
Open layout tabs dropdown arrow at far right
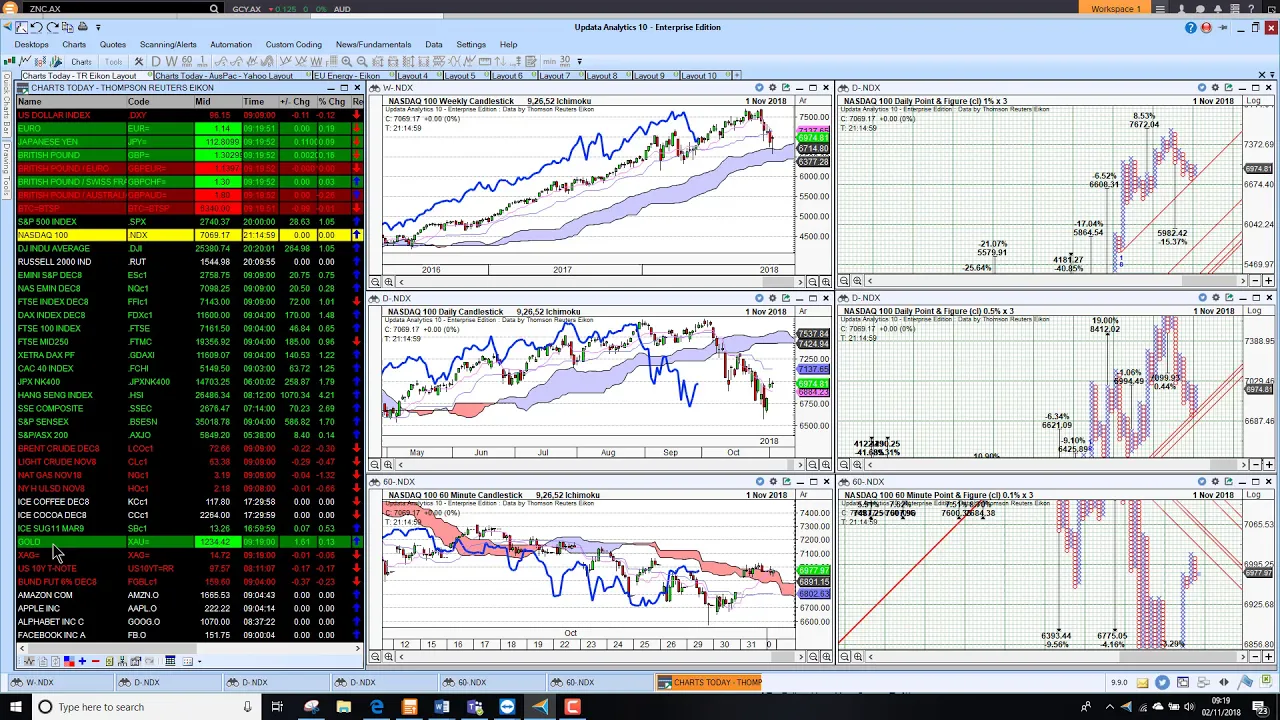[1273, 75]
